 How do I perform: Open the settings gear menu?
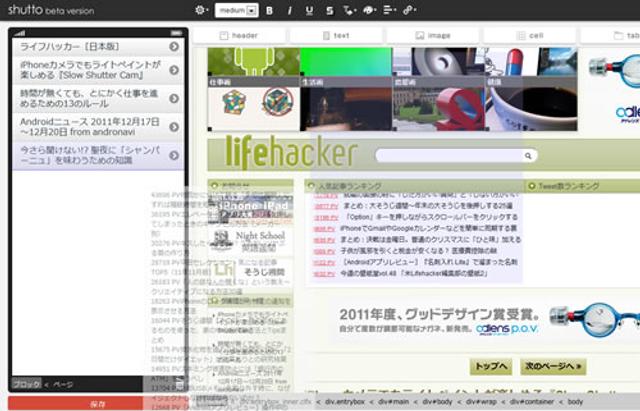coord(201,10)
